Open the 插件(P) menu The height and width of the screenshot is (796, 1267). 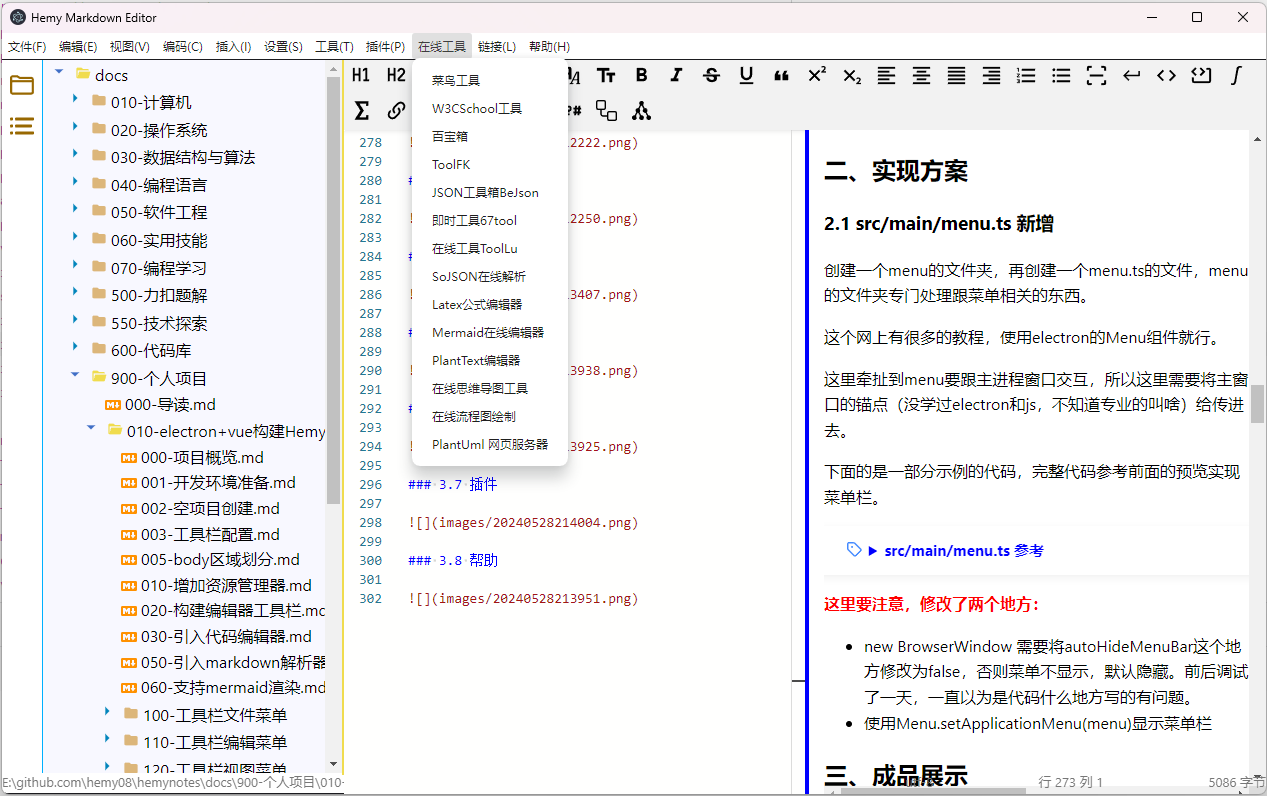click(385, 46)
